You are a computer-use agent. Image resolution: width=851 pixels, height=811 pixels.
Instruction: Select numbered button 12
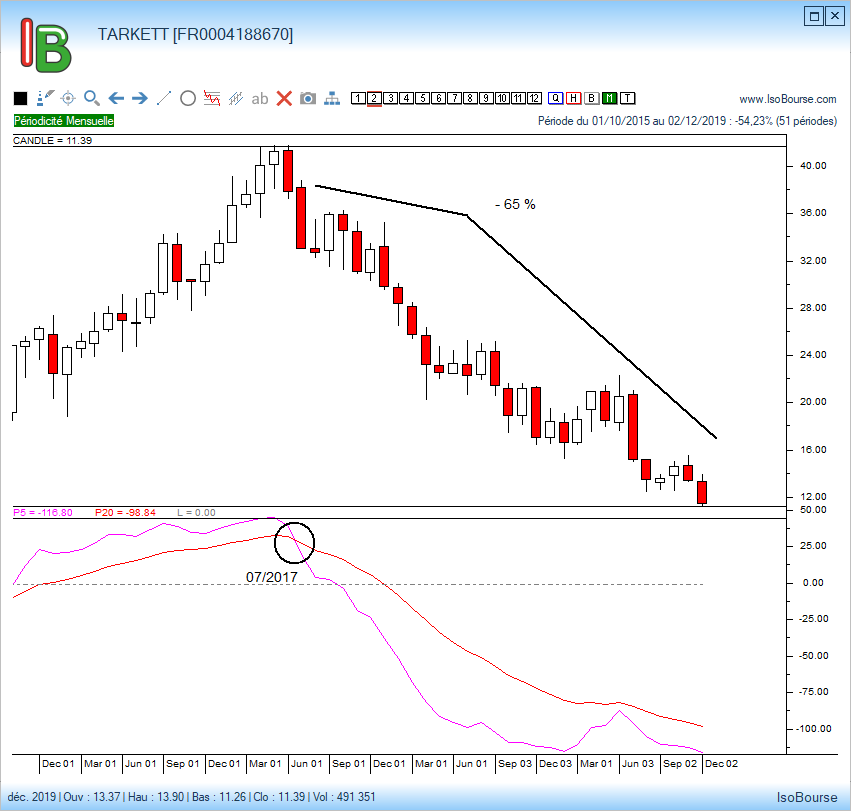(534, 98)
